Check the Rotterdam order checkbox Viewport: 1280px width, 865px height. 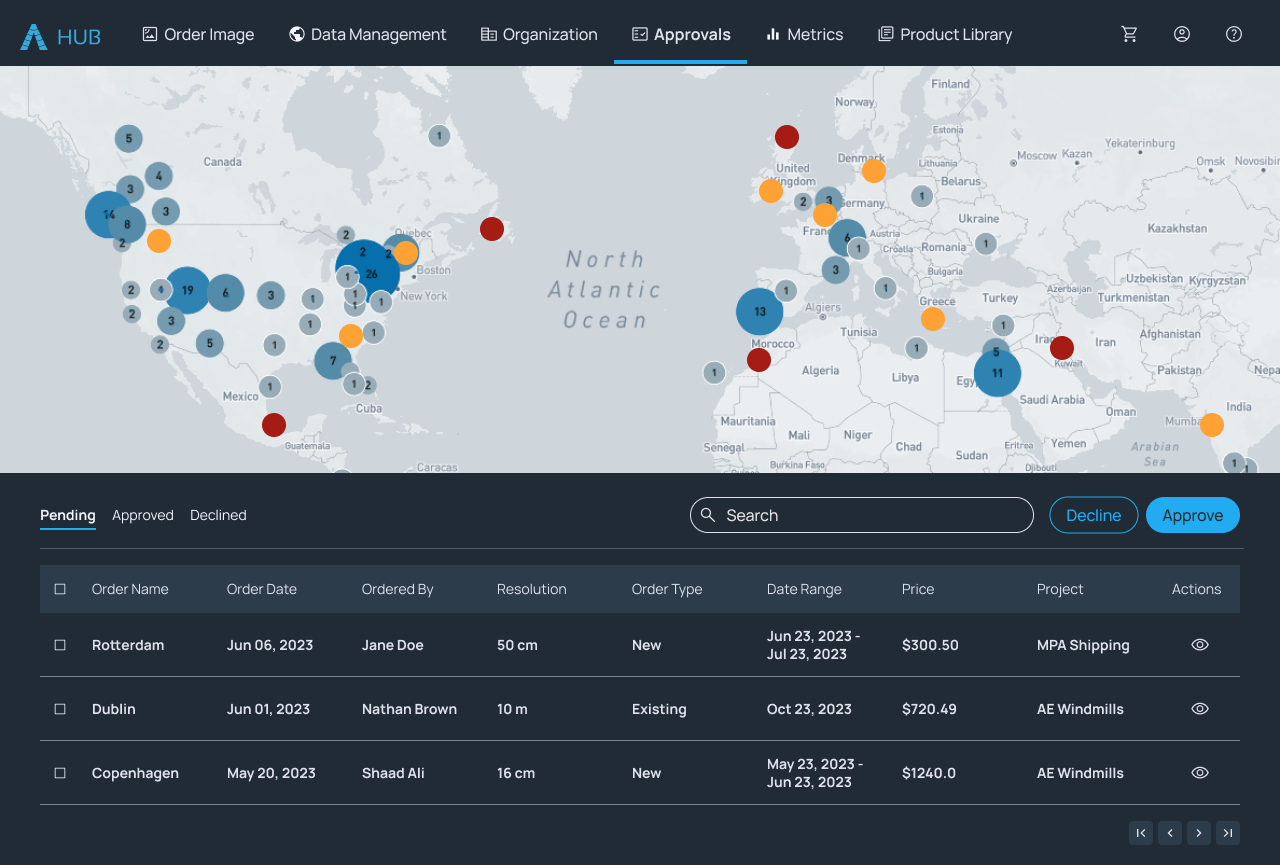(x=59, y=645)
